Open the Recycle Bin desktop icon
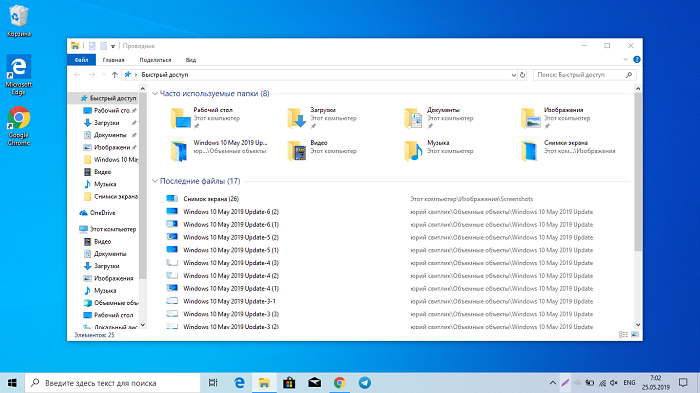The height and width of the screenshot is (393, 700). coord(18,20)
